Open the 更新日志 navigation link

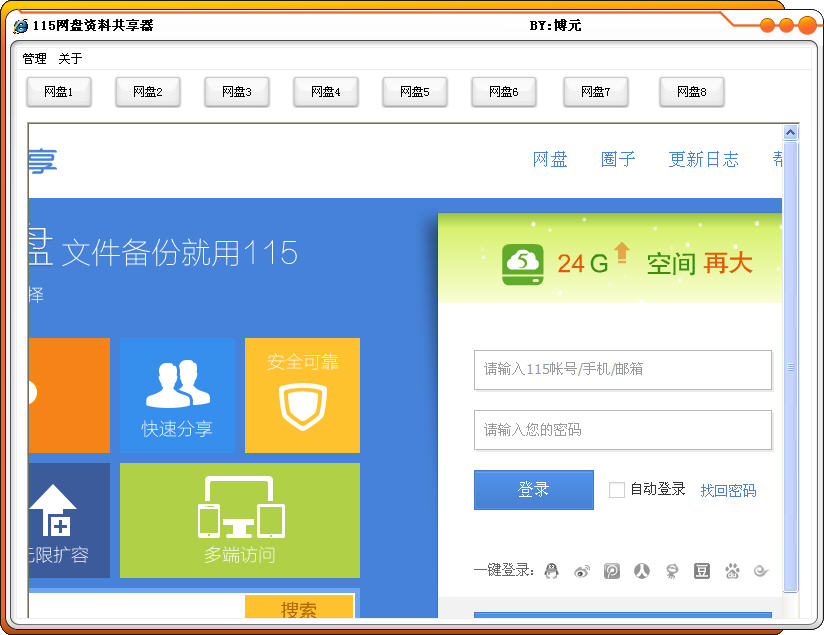tap(704, 159)
